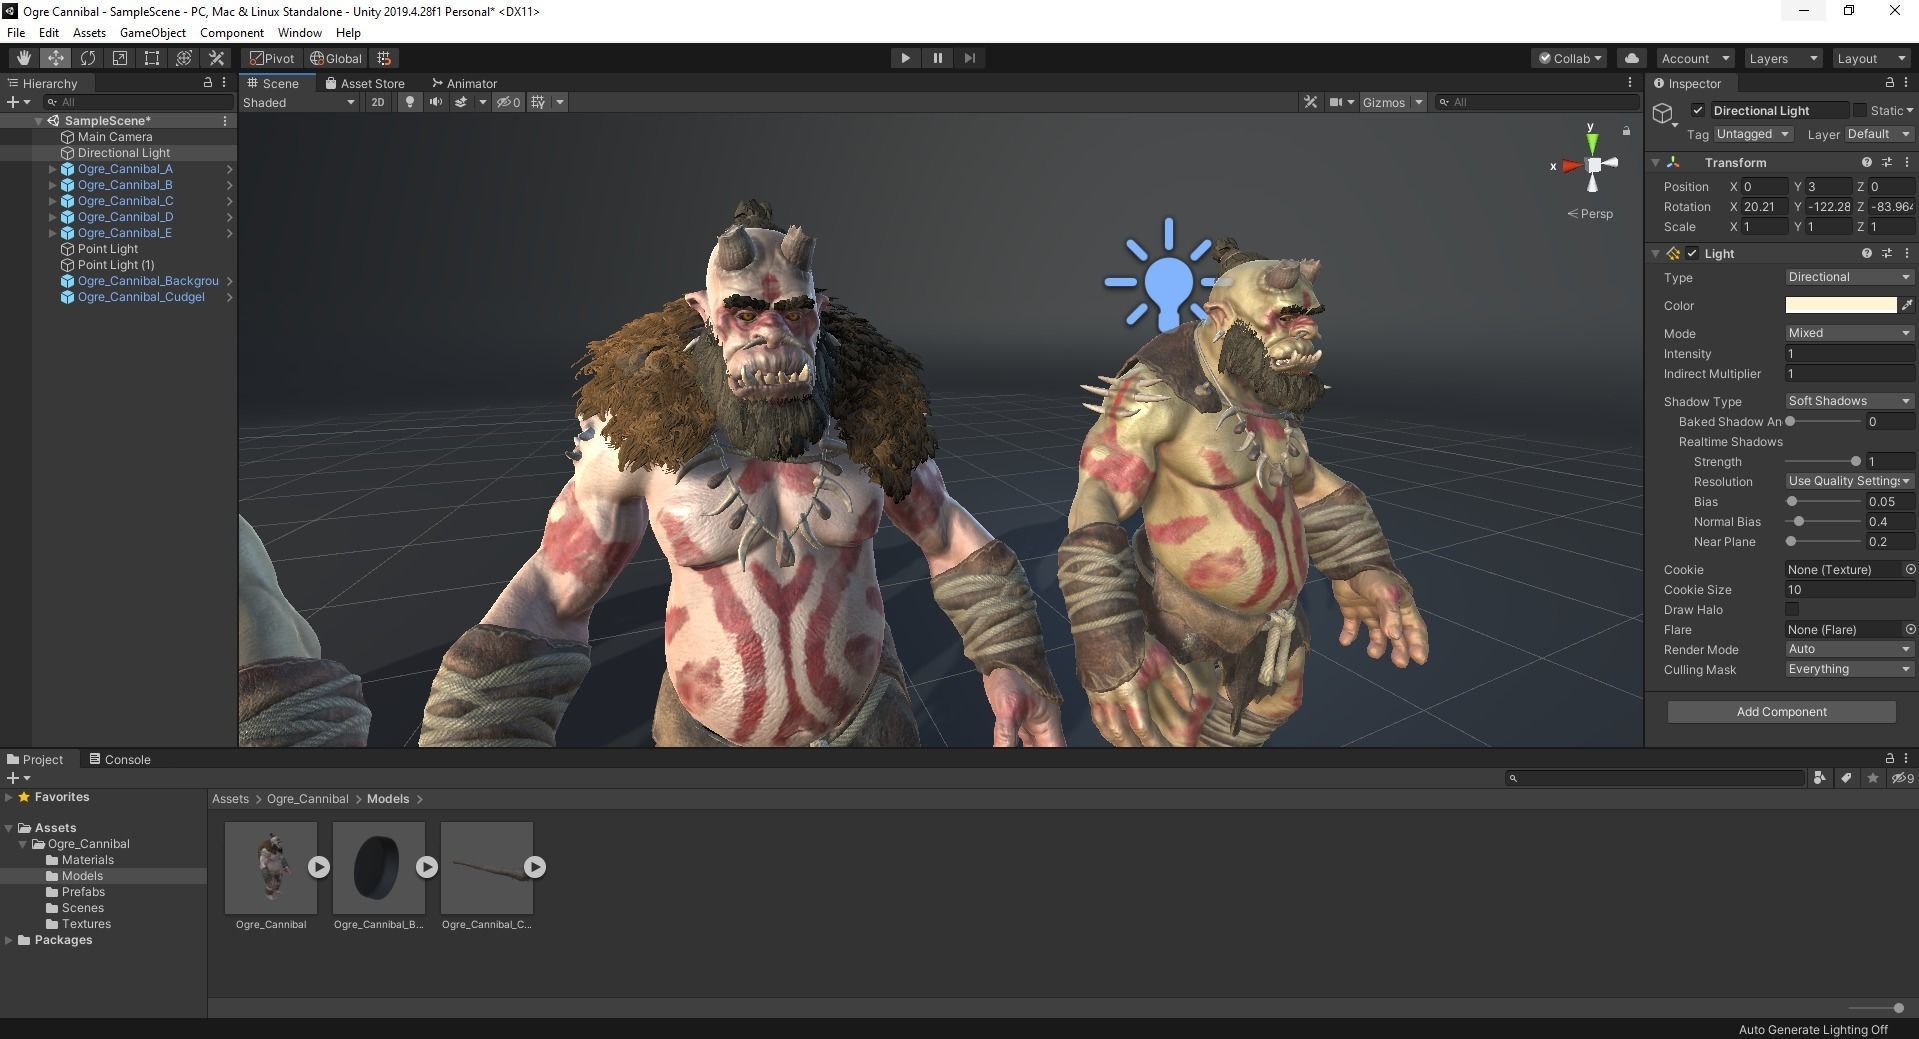1919x1039 pixels.
Task: Toggle hidden objects visibility count
Action: [x=509, y=102]
